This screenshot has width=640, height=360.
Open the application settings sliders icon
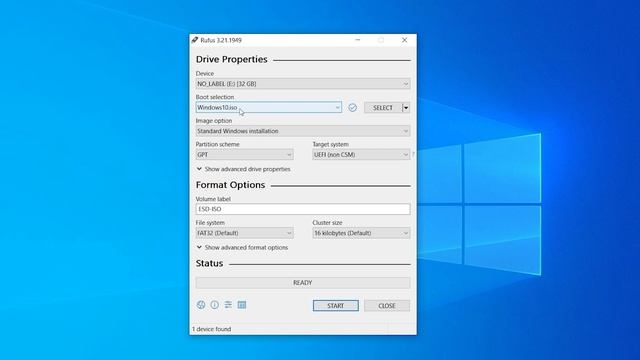point(228,305)
